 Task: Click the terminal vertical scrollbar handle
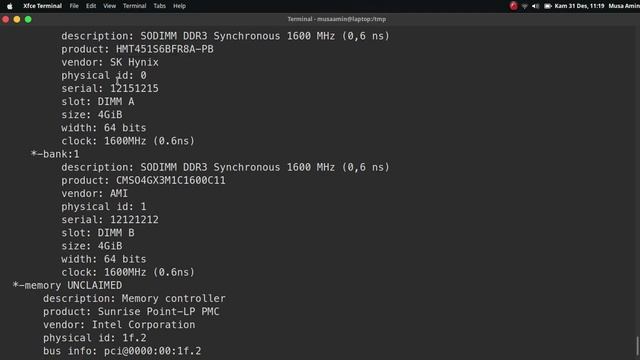pos(637,345)
